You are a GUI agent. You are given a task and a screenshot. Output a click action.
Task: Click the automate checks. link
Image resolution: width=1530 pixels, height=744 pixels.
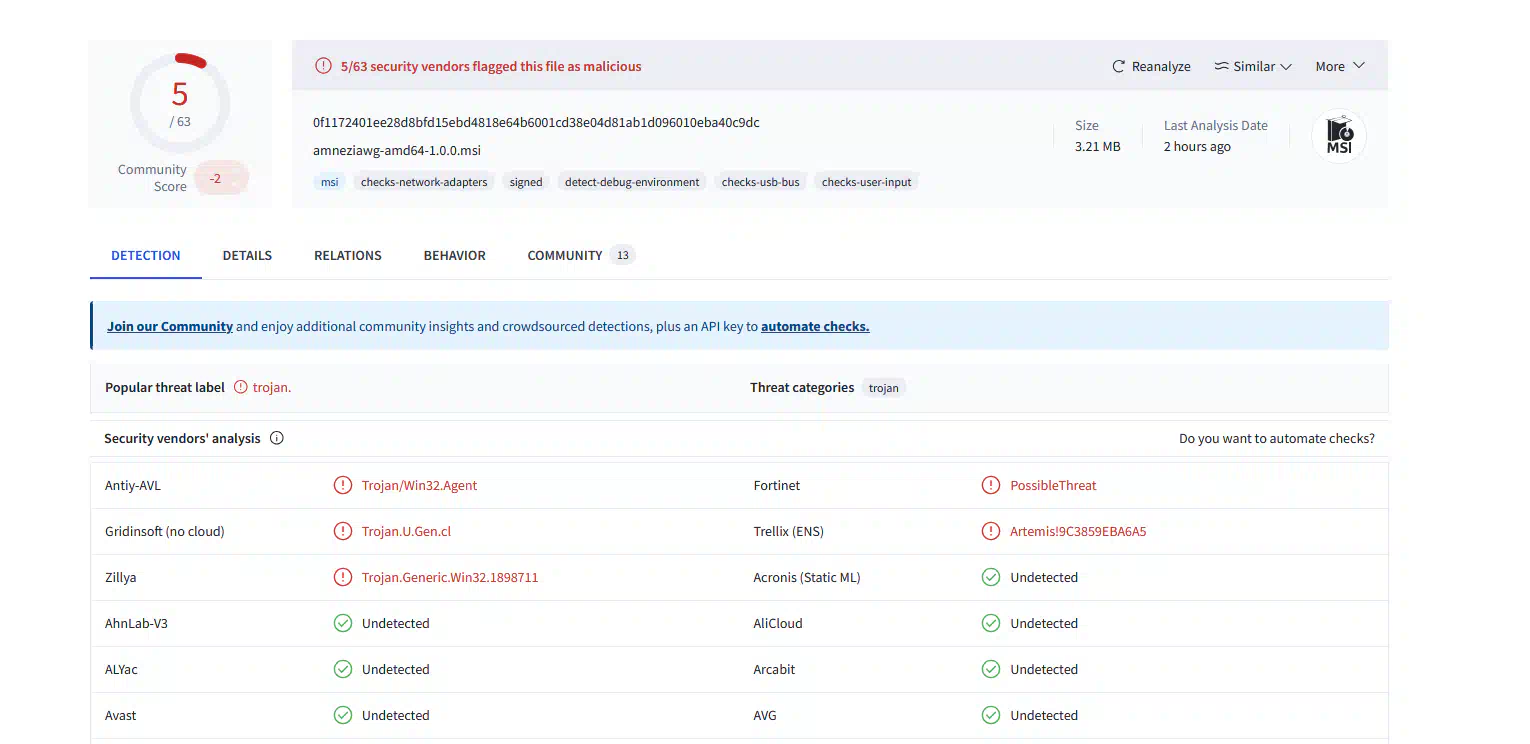click(x=815, y=326)
